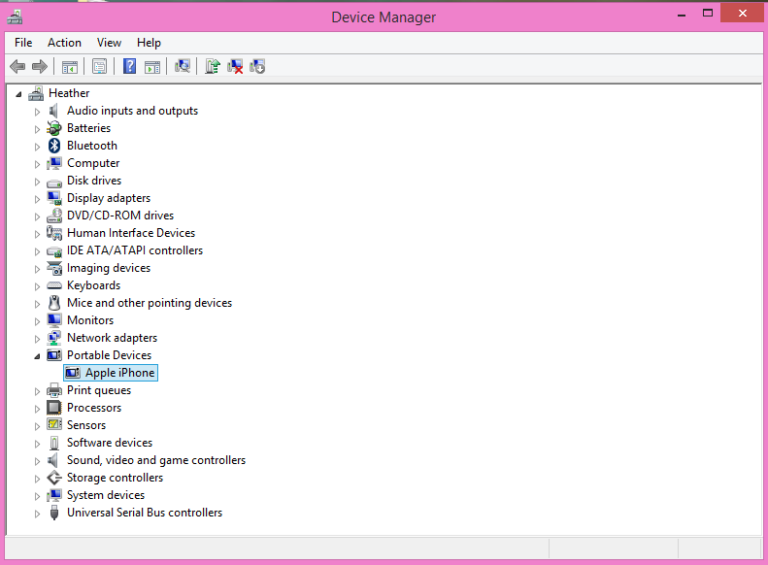Click the Apple iPhone device icon
Viewport: 768px width, 565px height.
tap(72, 373)
